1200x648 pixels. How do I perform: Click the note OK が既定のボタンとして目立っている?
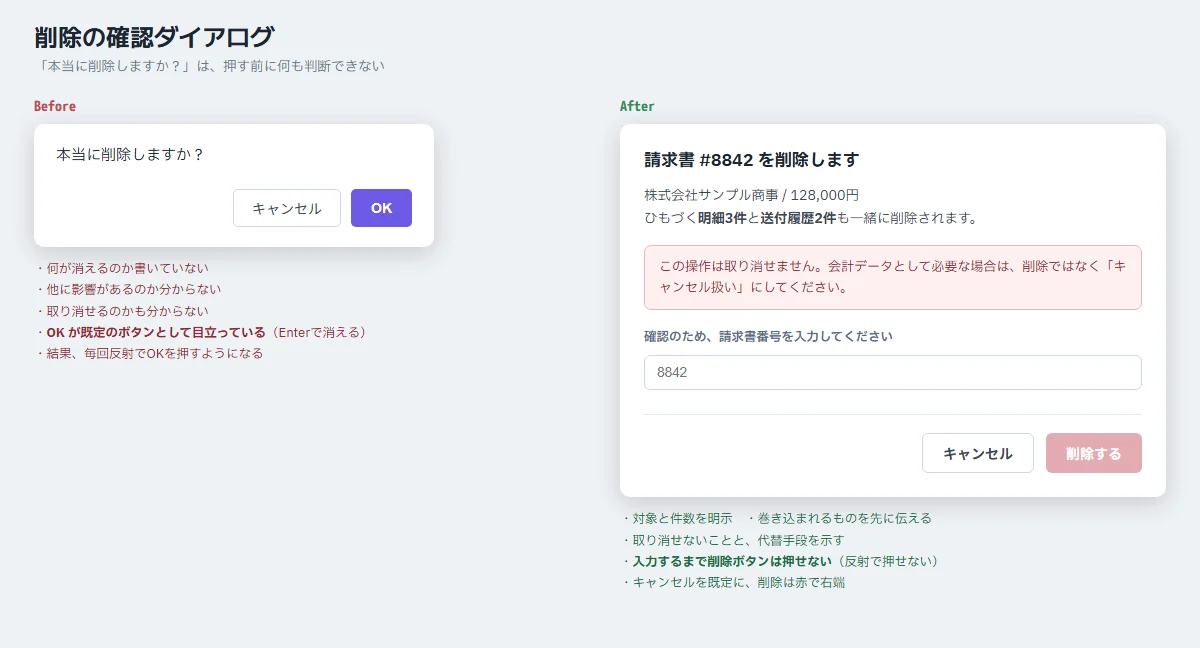tap(202, 332)
